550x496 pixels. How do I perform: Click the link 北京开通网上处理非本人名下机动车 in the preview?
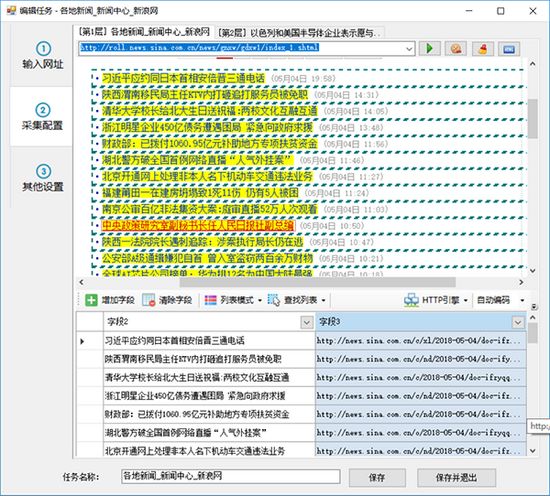coord(207,176)
